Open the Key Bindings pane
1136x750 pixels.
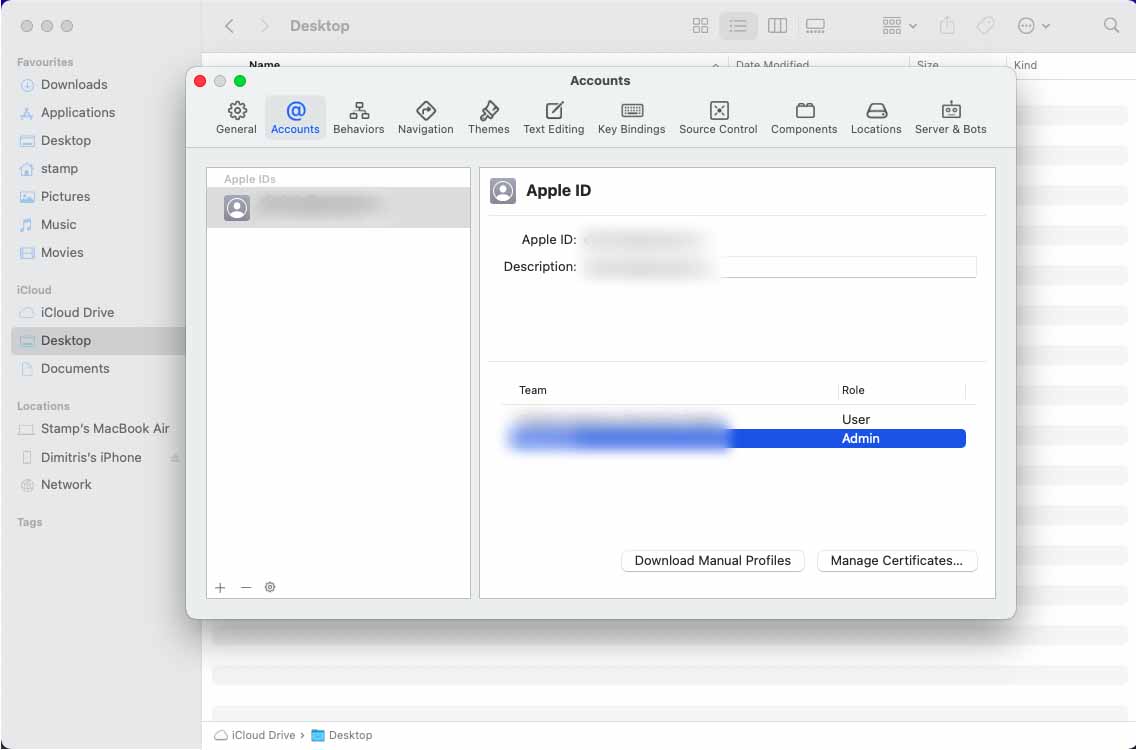point(631,117)
